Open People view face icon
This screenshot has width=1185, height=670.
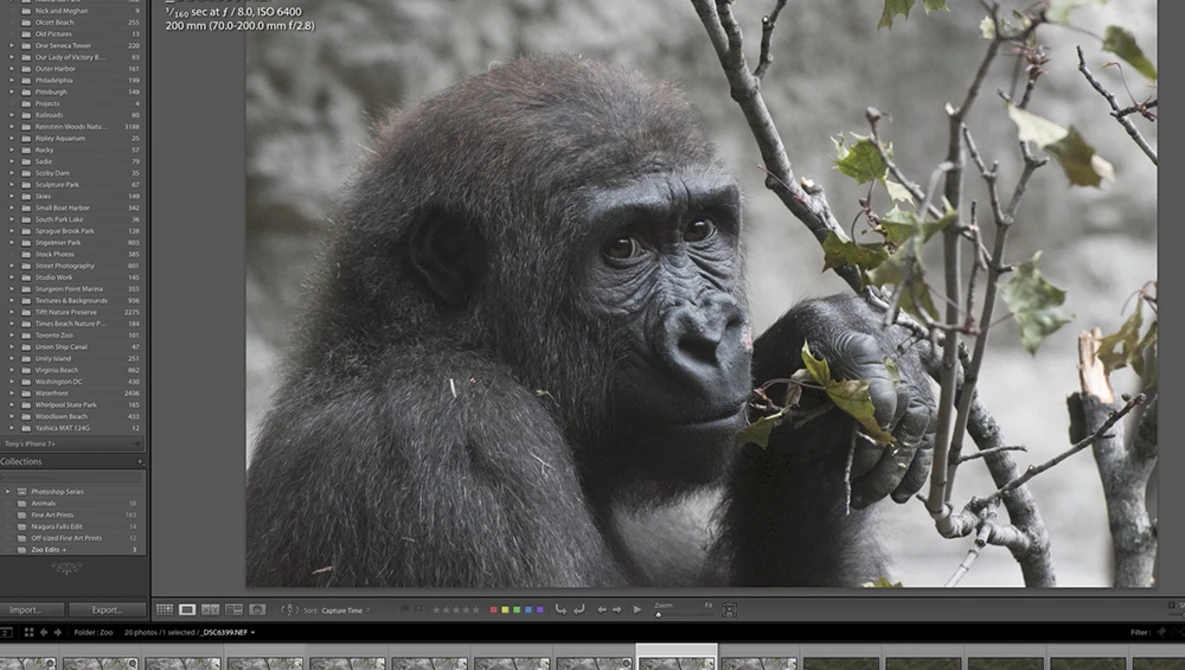pos(258,610)
